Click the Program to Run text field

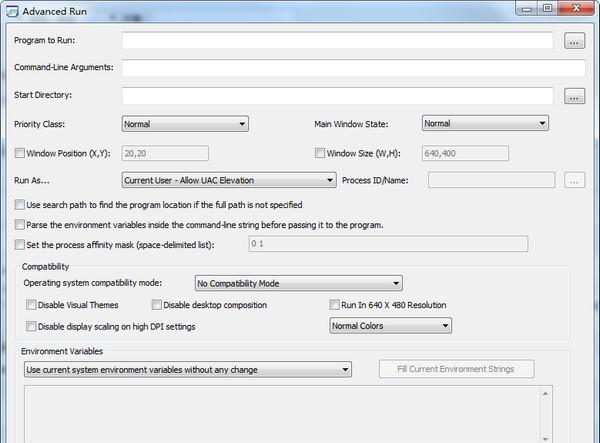point(338,41)
